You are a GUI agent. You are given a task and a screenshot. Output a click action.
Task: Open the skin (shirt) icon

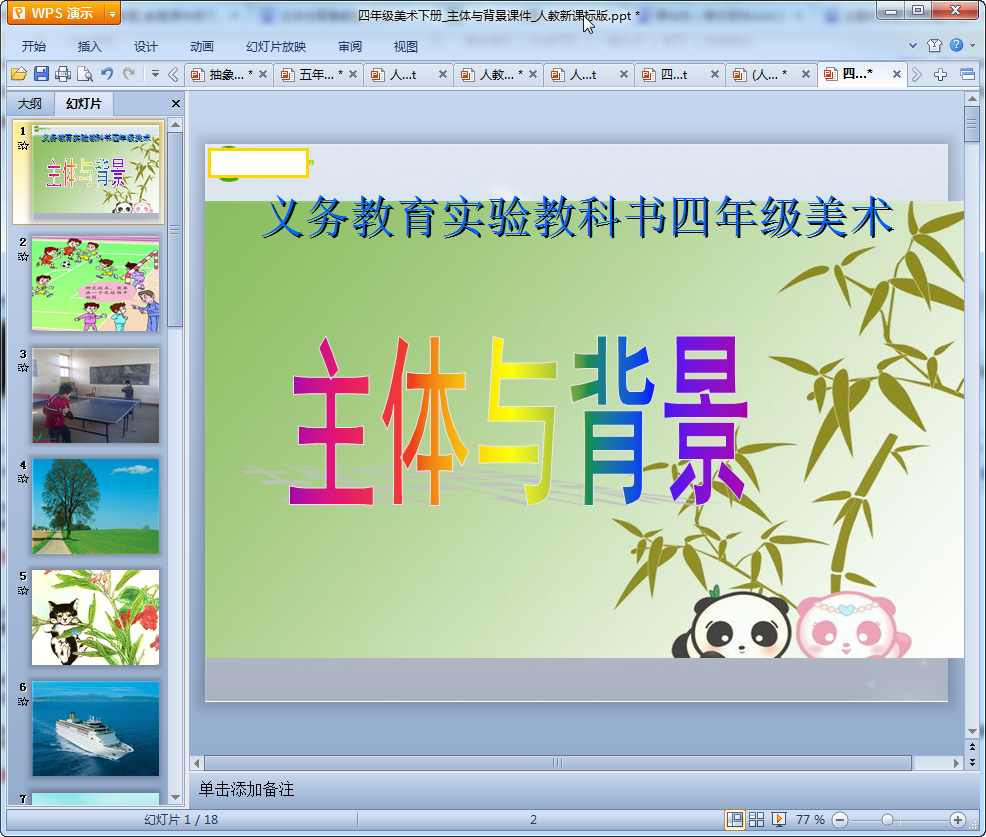pos(934,45)
